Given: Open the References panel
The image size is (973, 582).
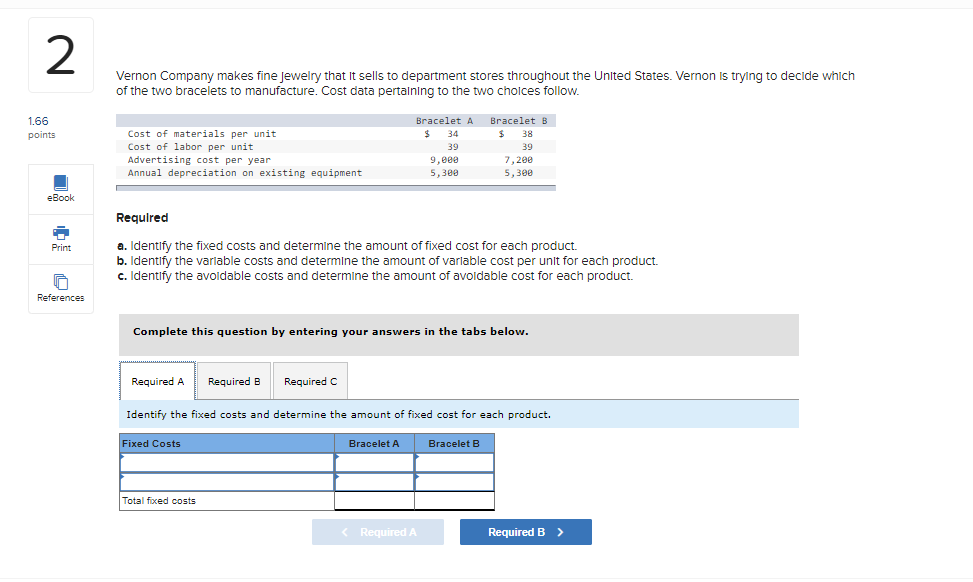Looking at the screenshot, I should [x=60, y=288].
